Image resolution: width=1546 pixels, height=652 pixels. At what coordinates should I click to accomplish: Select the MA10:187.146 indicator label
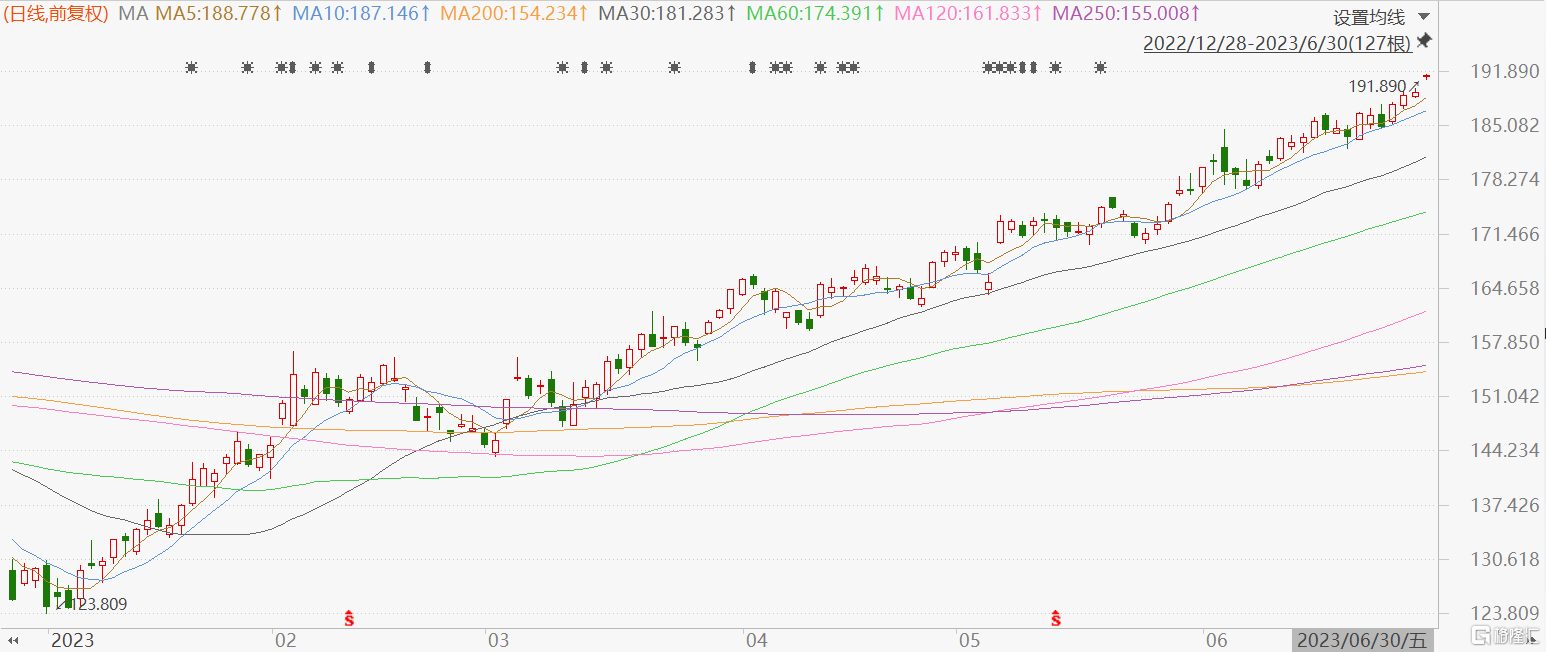(x=362, y=14)
